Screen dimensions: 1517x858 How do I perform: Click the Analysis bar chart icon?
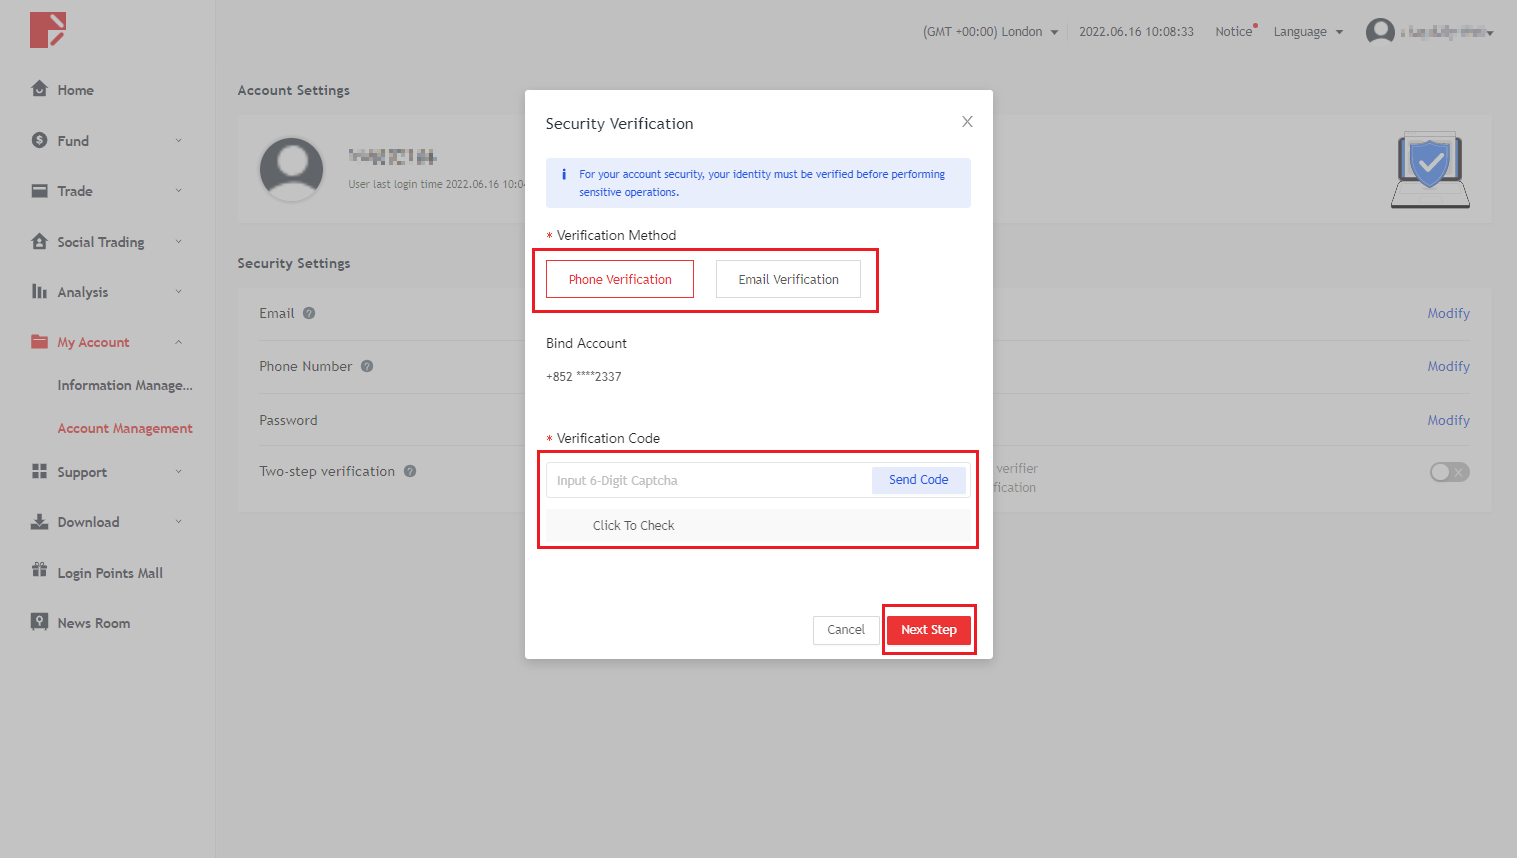tap(40, 291)
